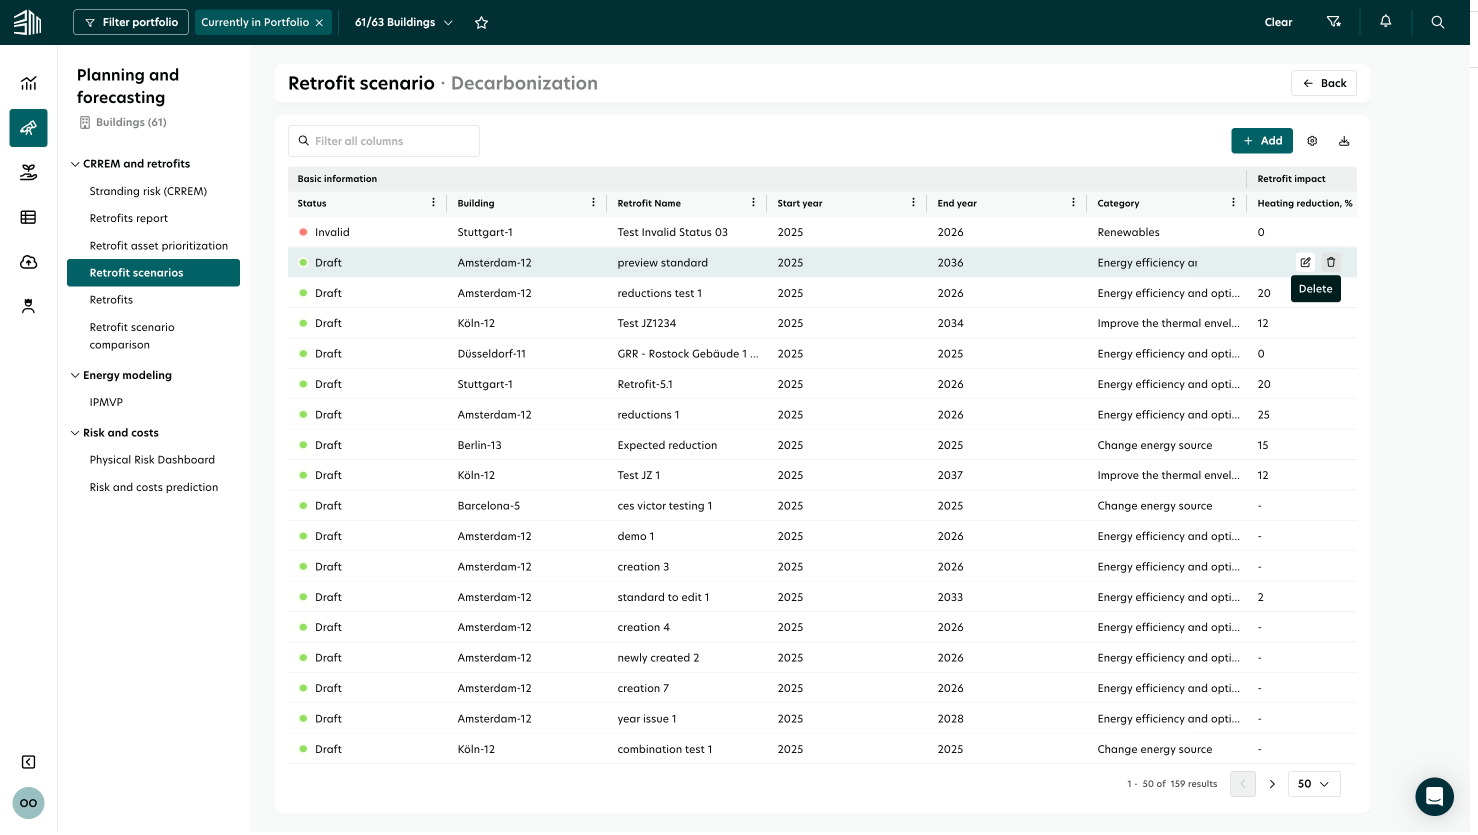Open table settings gear icon
The width and height of the screenshot is (1478, 835).
tap(1312, 141)
